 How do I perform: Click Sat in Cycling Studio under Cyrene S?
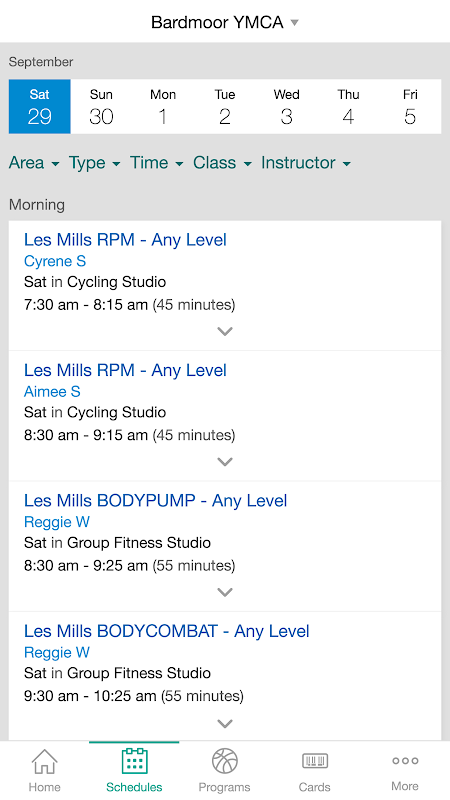pyautogui.click(x=95, y=283)
